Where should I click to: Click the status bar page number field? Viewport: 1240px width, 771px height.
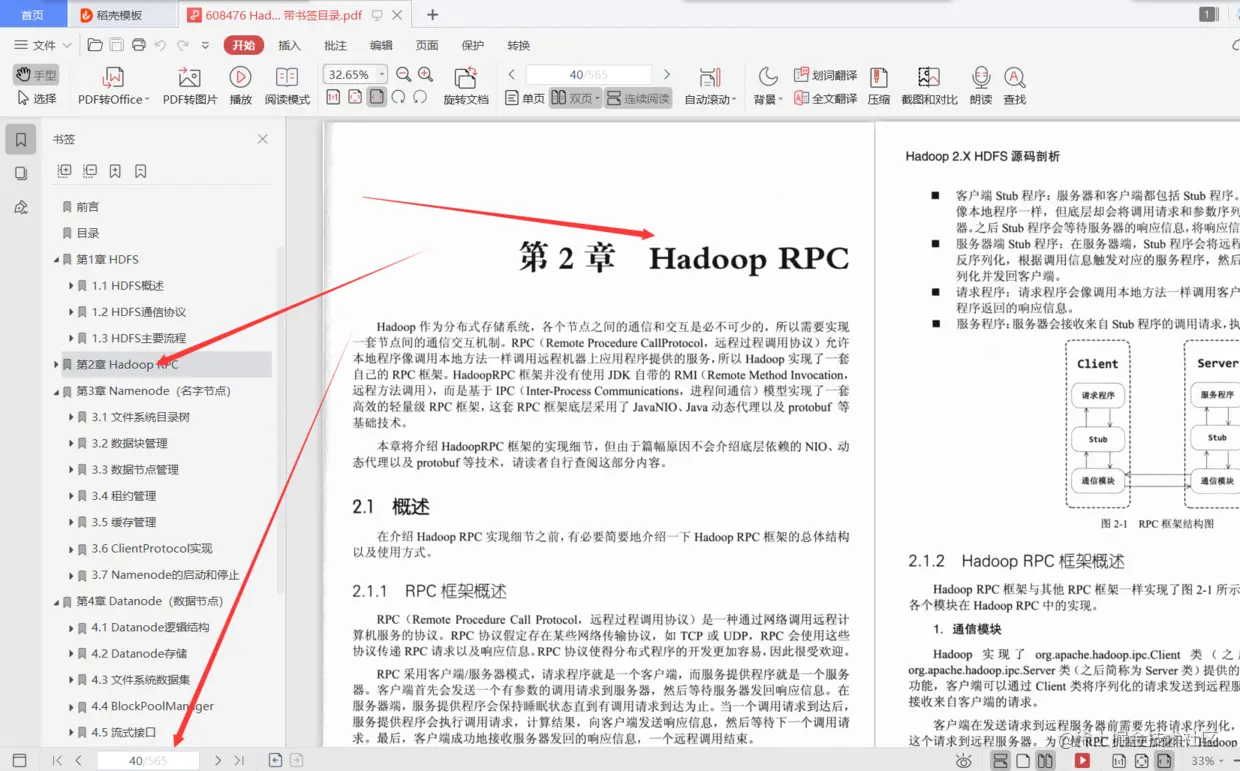pos(148,761)
